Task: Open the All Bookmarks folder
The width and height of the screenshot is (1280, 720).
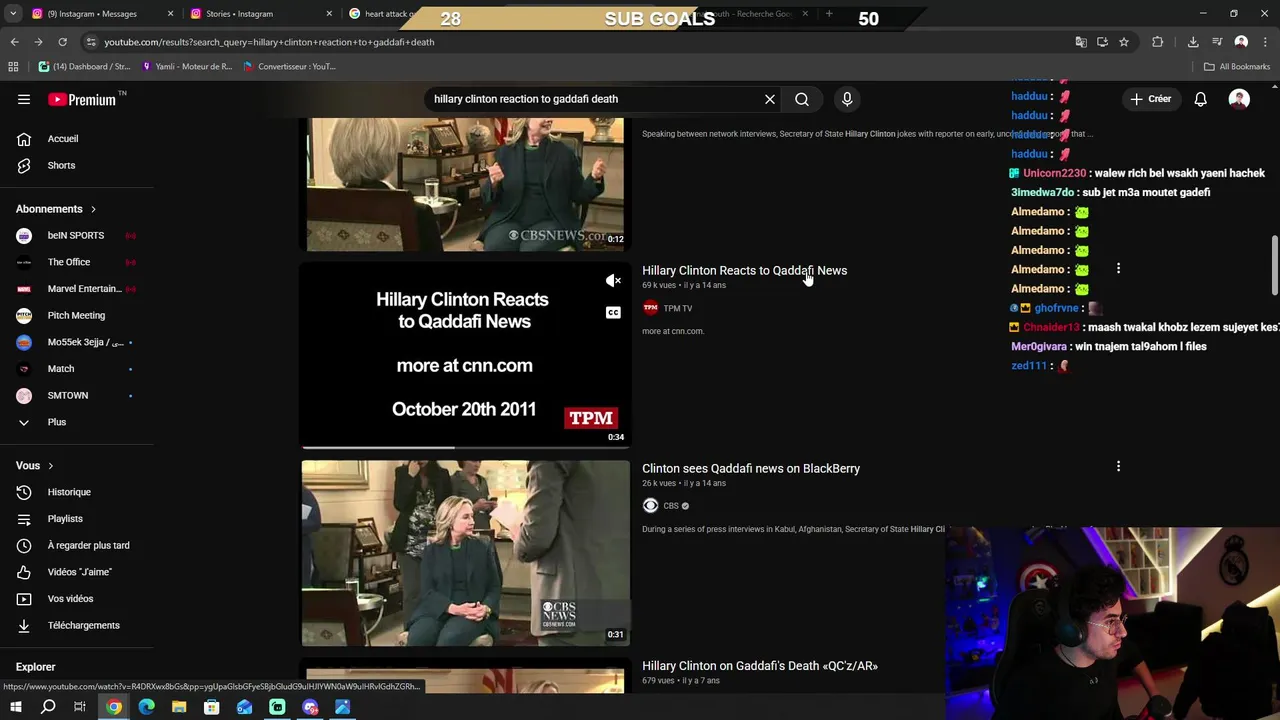Action: click(x=1237, y=66)
